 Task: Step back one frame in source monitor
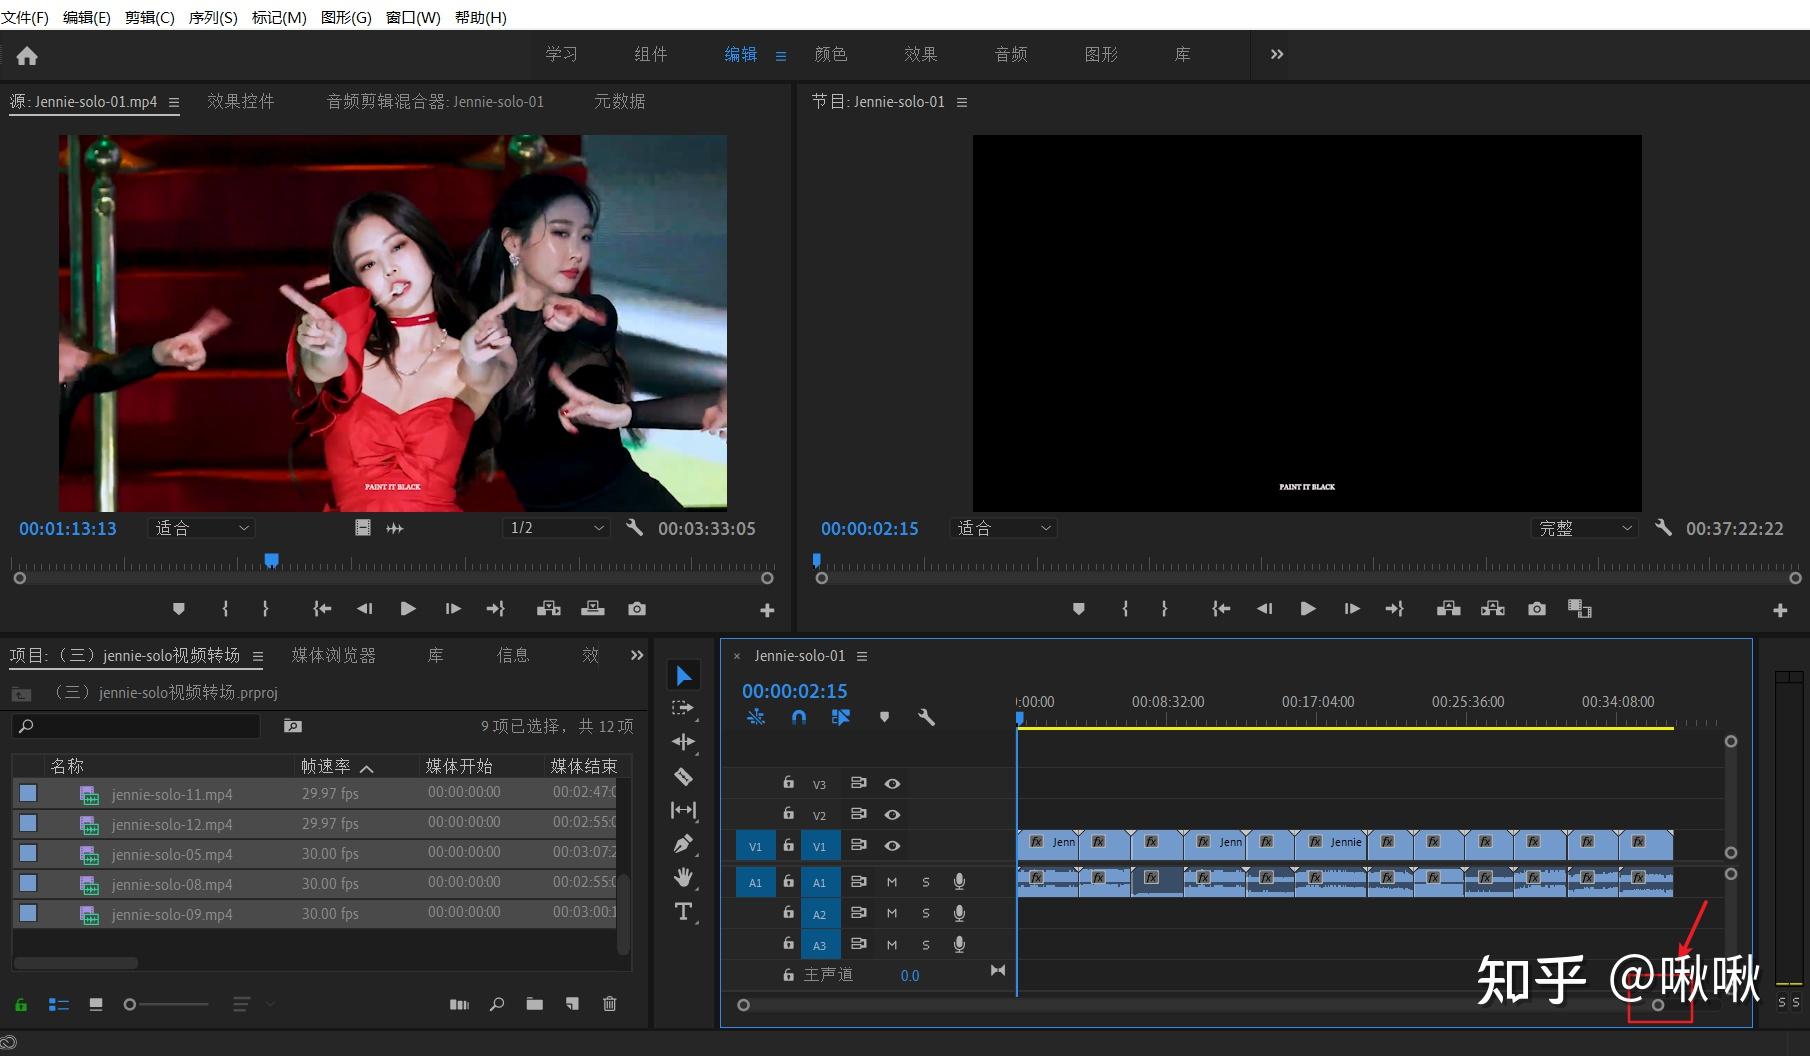pyautogui.click(x=364, y=608)
